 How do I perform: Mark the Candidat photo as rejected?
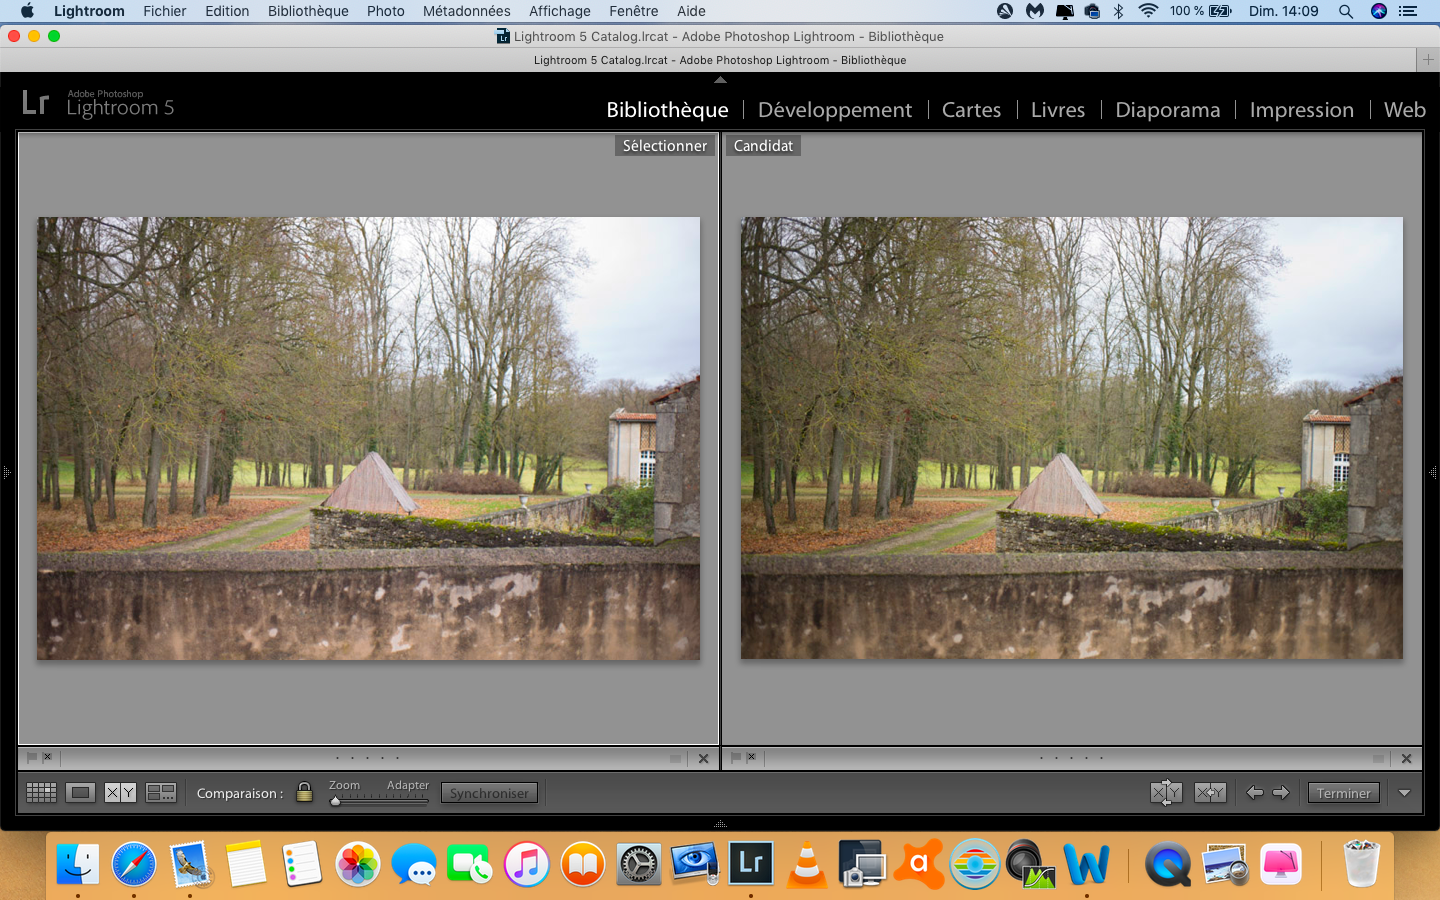751,758
